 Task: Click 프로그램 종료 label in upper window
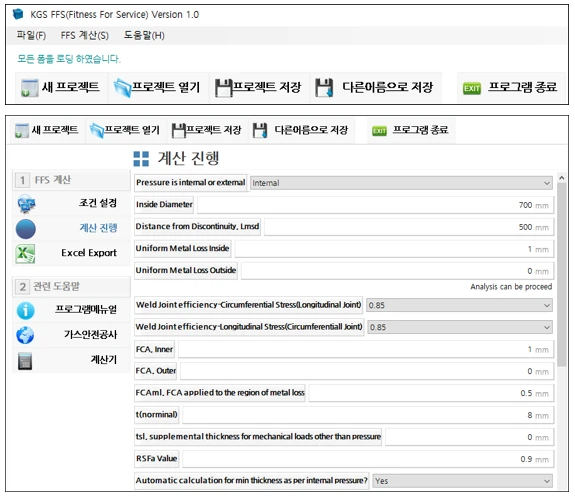[x=522, y=87]
